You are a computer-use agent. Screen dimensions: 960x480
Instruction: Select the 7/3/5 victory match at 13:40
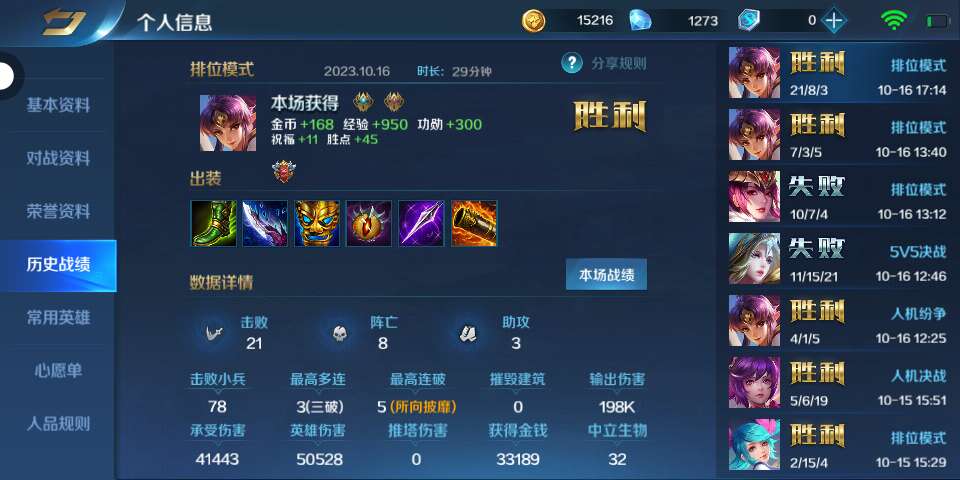tap(838, 135)
